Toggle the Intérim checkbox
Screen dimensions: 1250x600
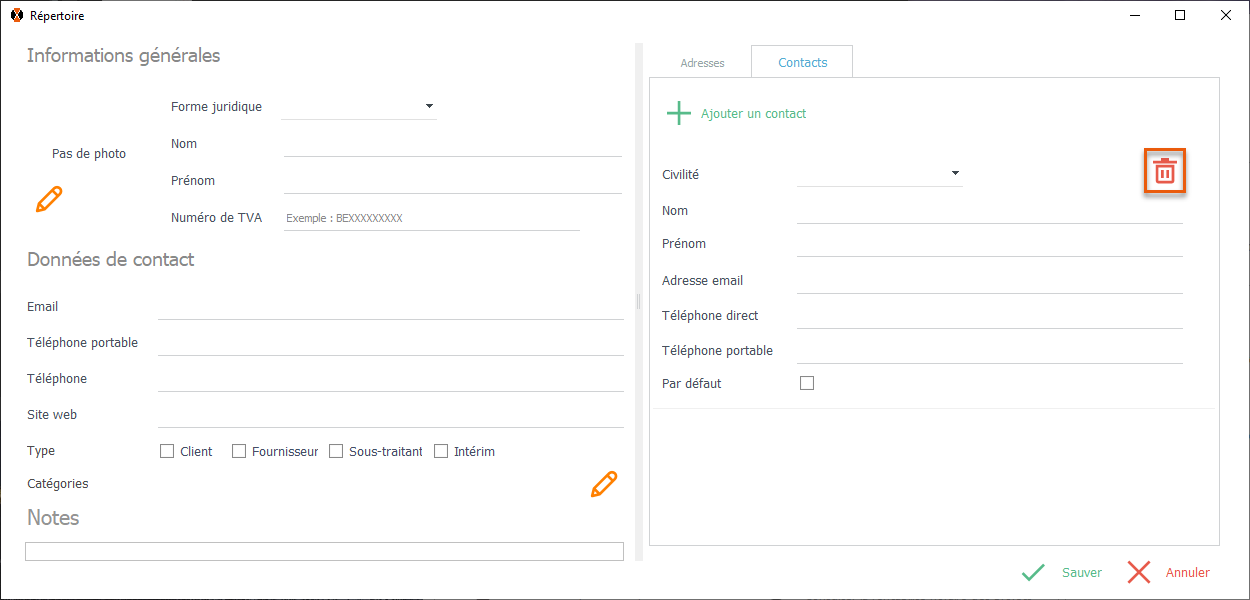click(441, 451)
